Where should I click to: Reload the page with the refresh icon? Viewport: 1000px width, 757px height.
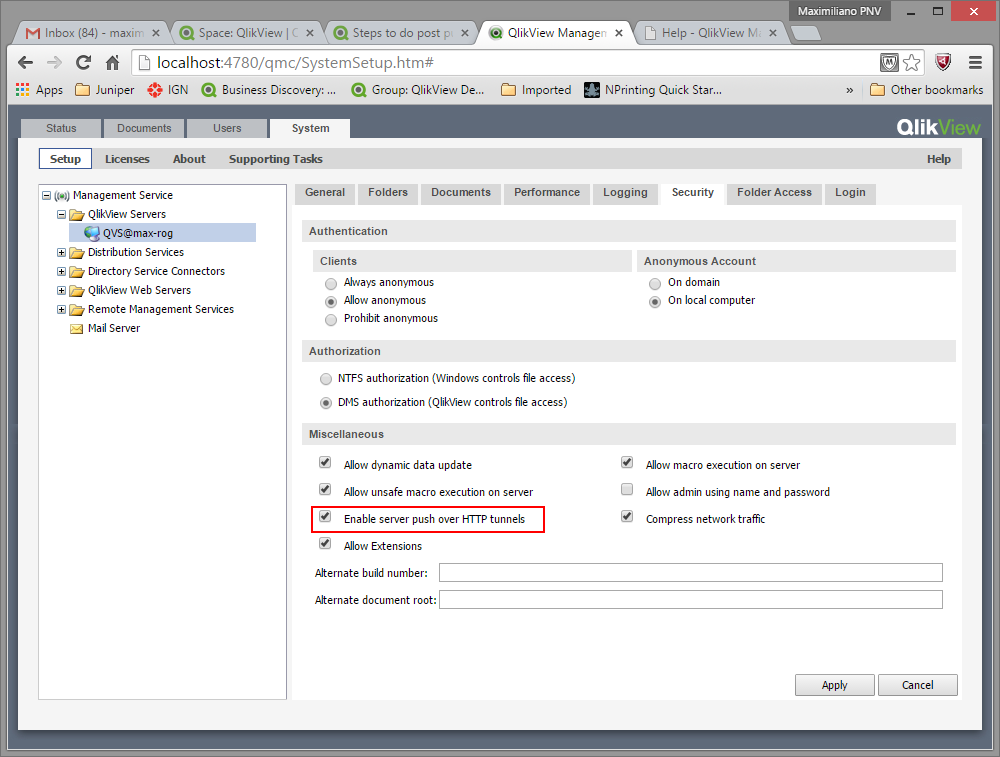coord(84,62)
